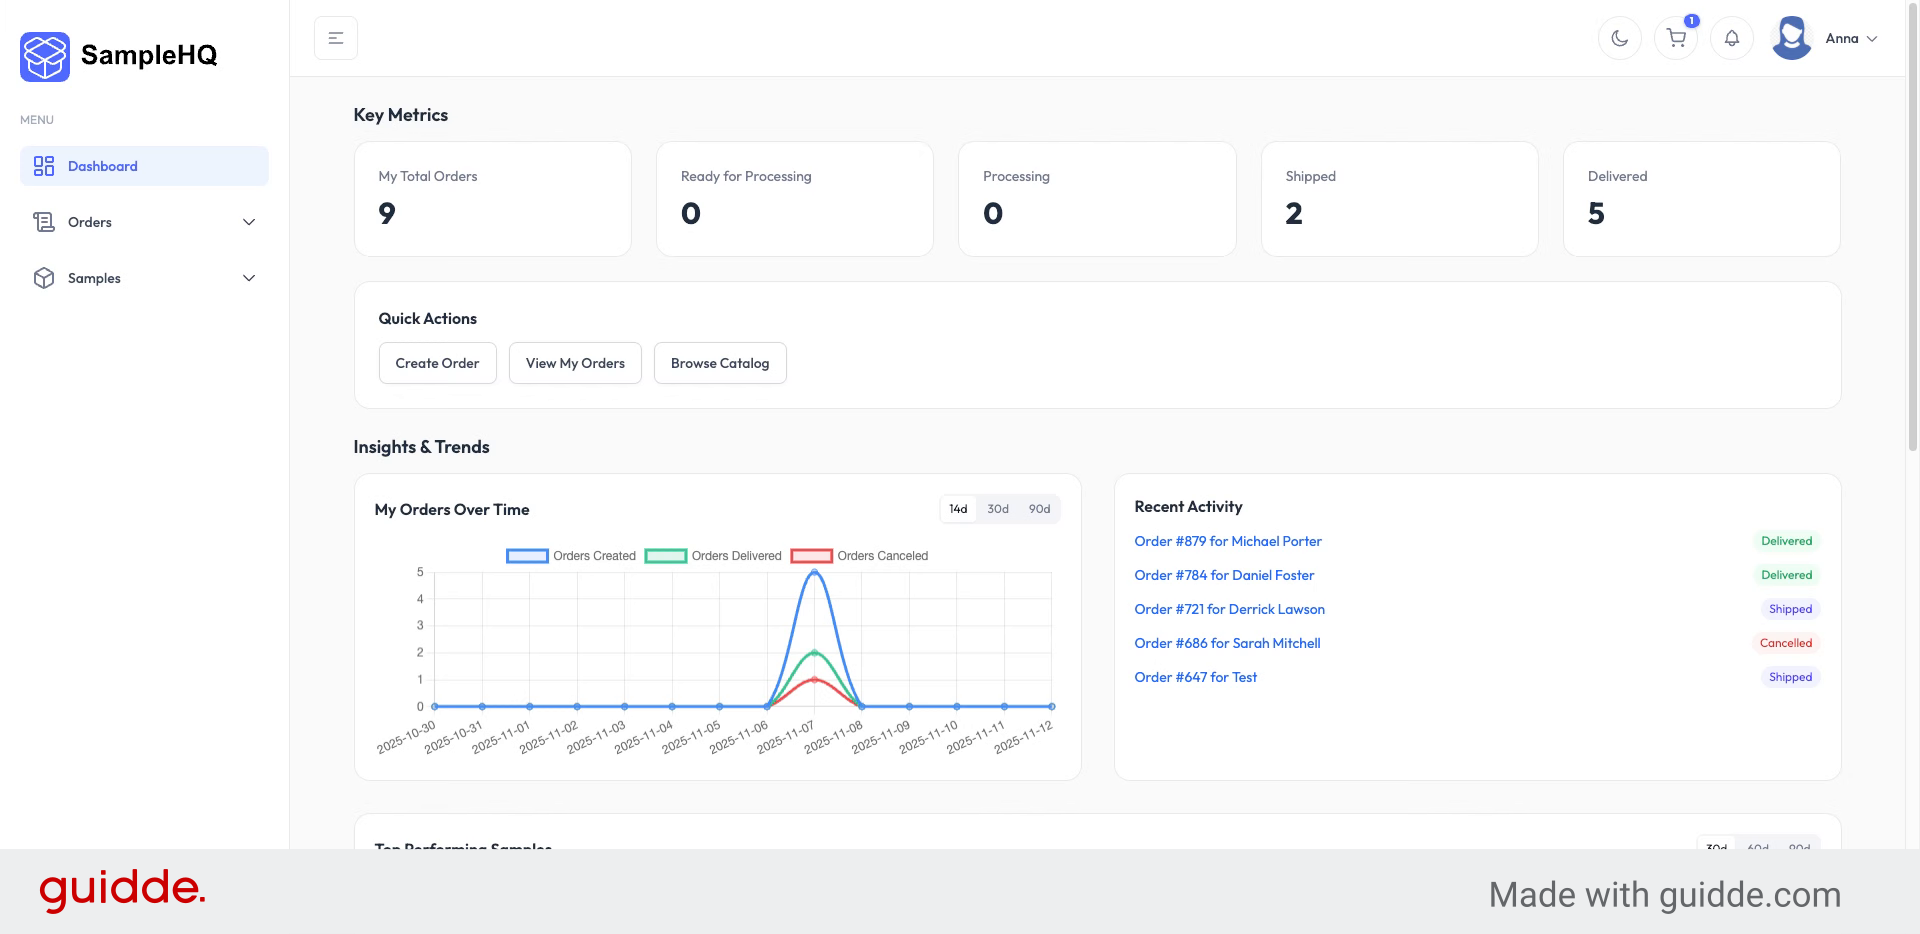
Task: Toggle Orders Created series in chart legend
Action: tap(527, 556)
